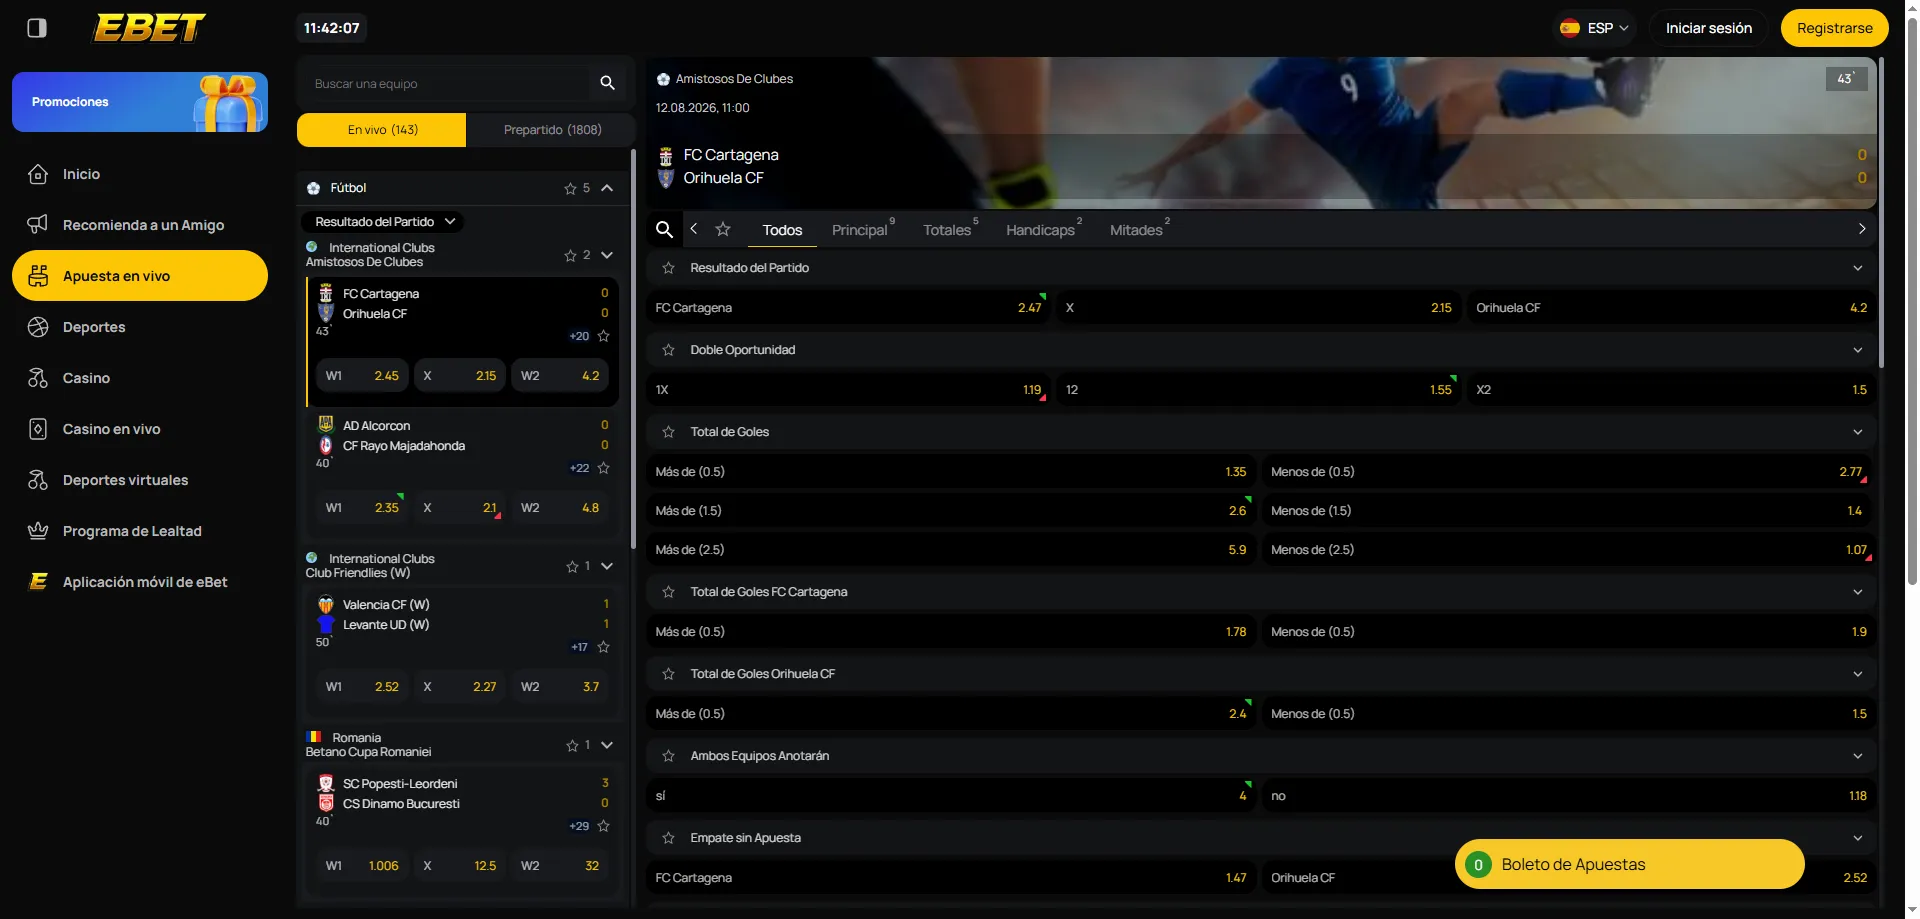Favorite the FC Cartagena match in list
The image size is (1920, 919).
[x=603, y=336]
